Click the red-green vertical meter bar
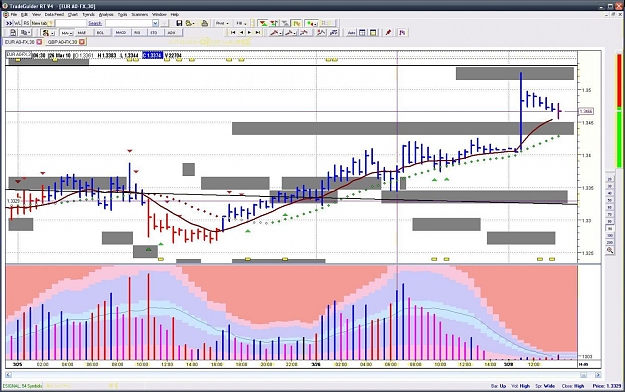The height and width of the screenshot is (392, 625). [x=619, y=111]
